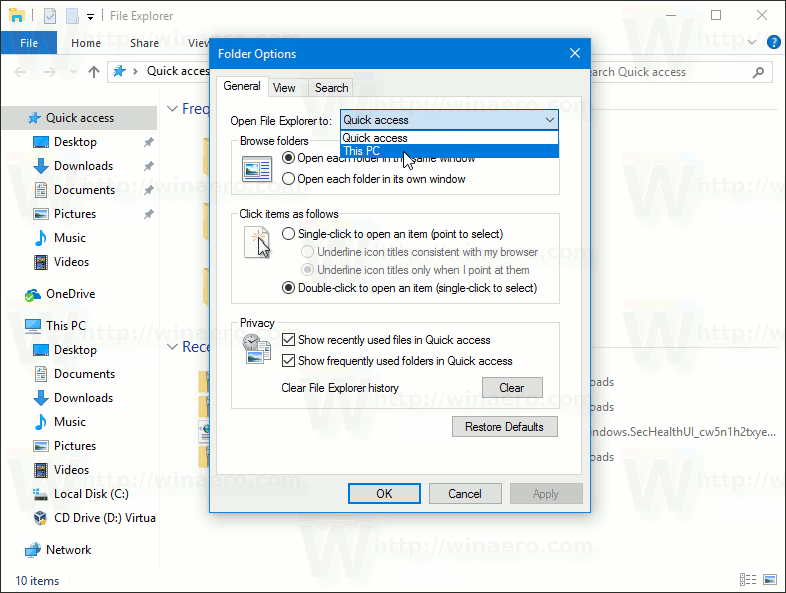This screenshot has width=786, height=593.
Task: Cancel the Folder Options dialog
Action: tap(465, 494)
